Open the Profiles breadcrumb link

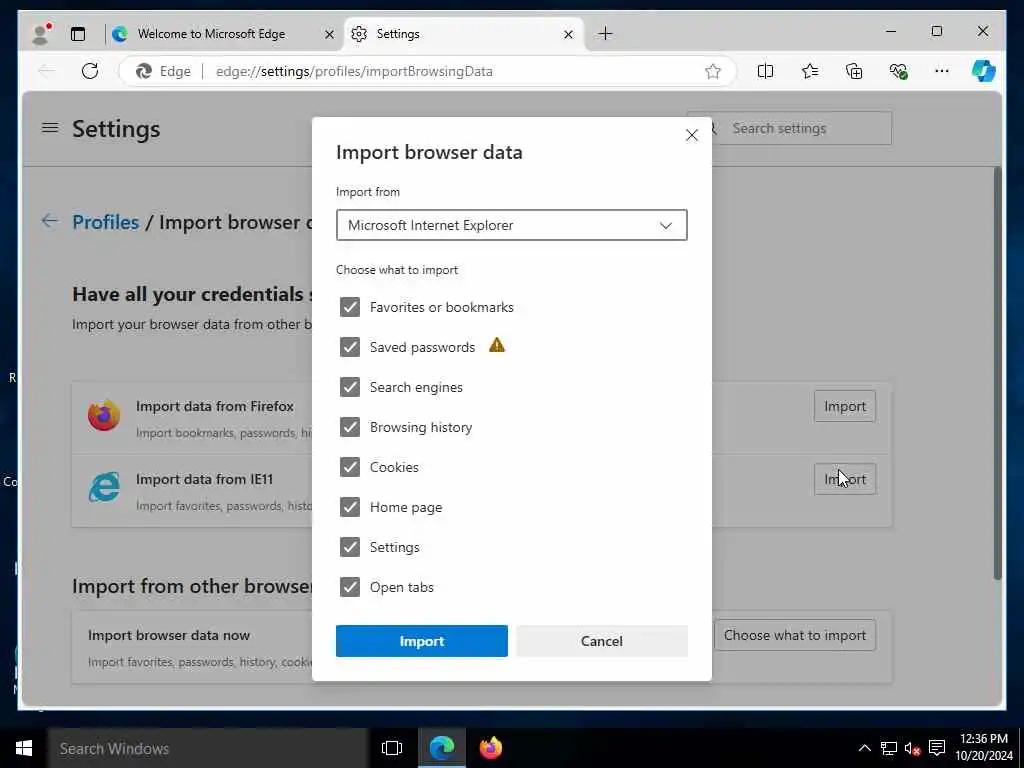tap(105, 222)
